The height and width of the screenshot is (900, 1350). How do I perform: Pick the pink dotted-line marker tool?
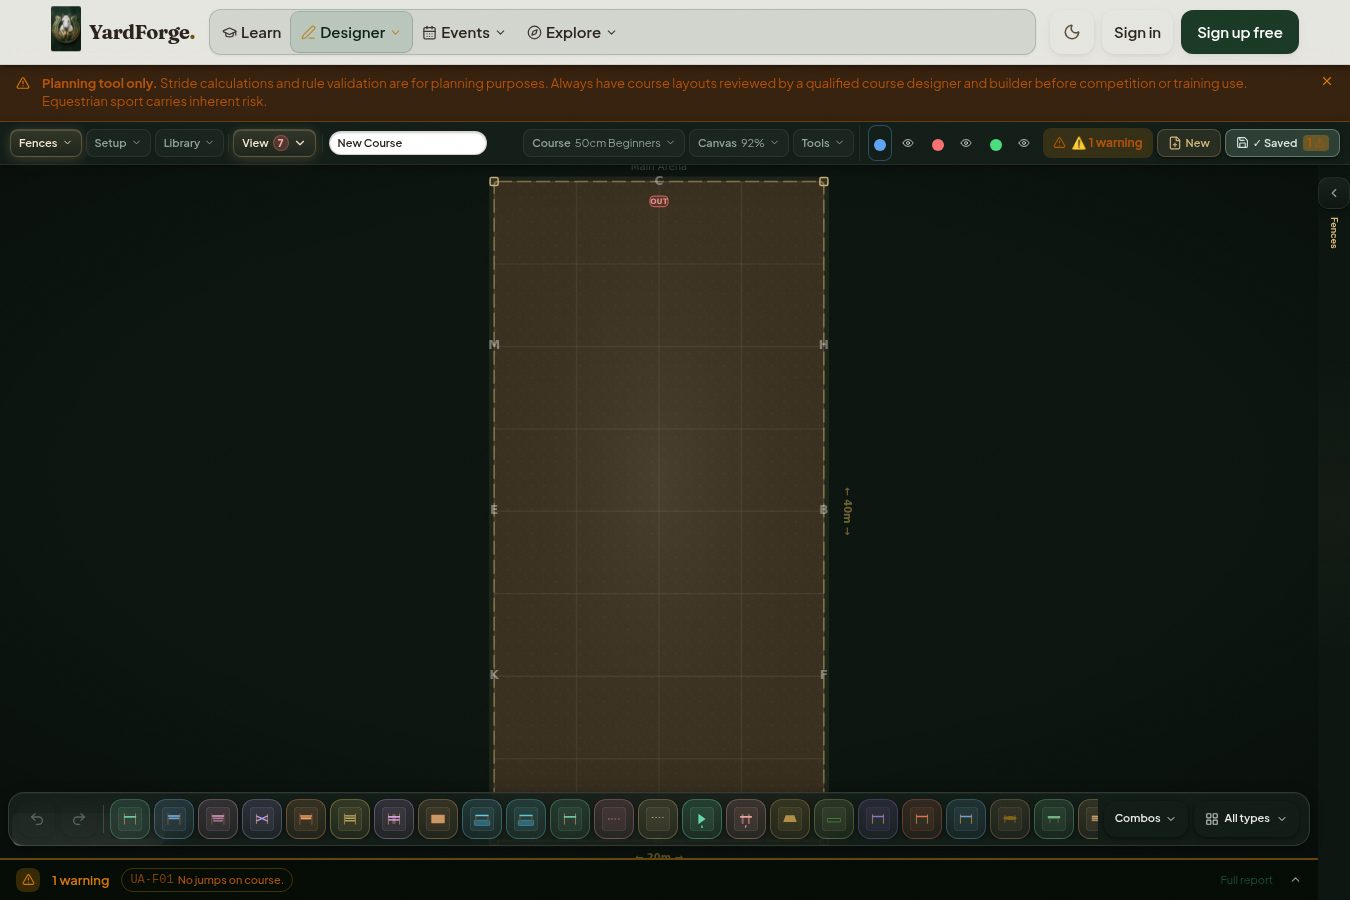614,819
